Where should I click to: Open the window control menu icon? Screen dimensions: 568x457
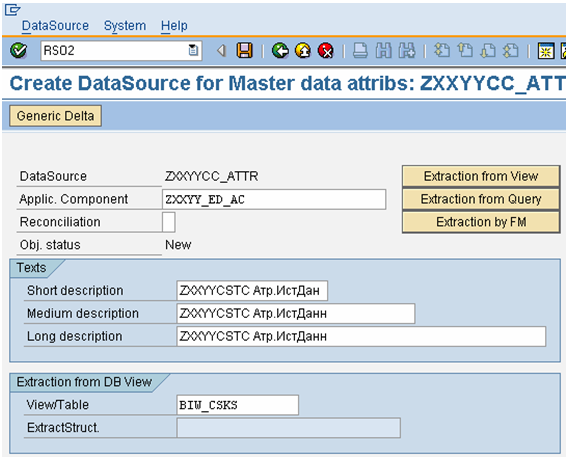12,10
